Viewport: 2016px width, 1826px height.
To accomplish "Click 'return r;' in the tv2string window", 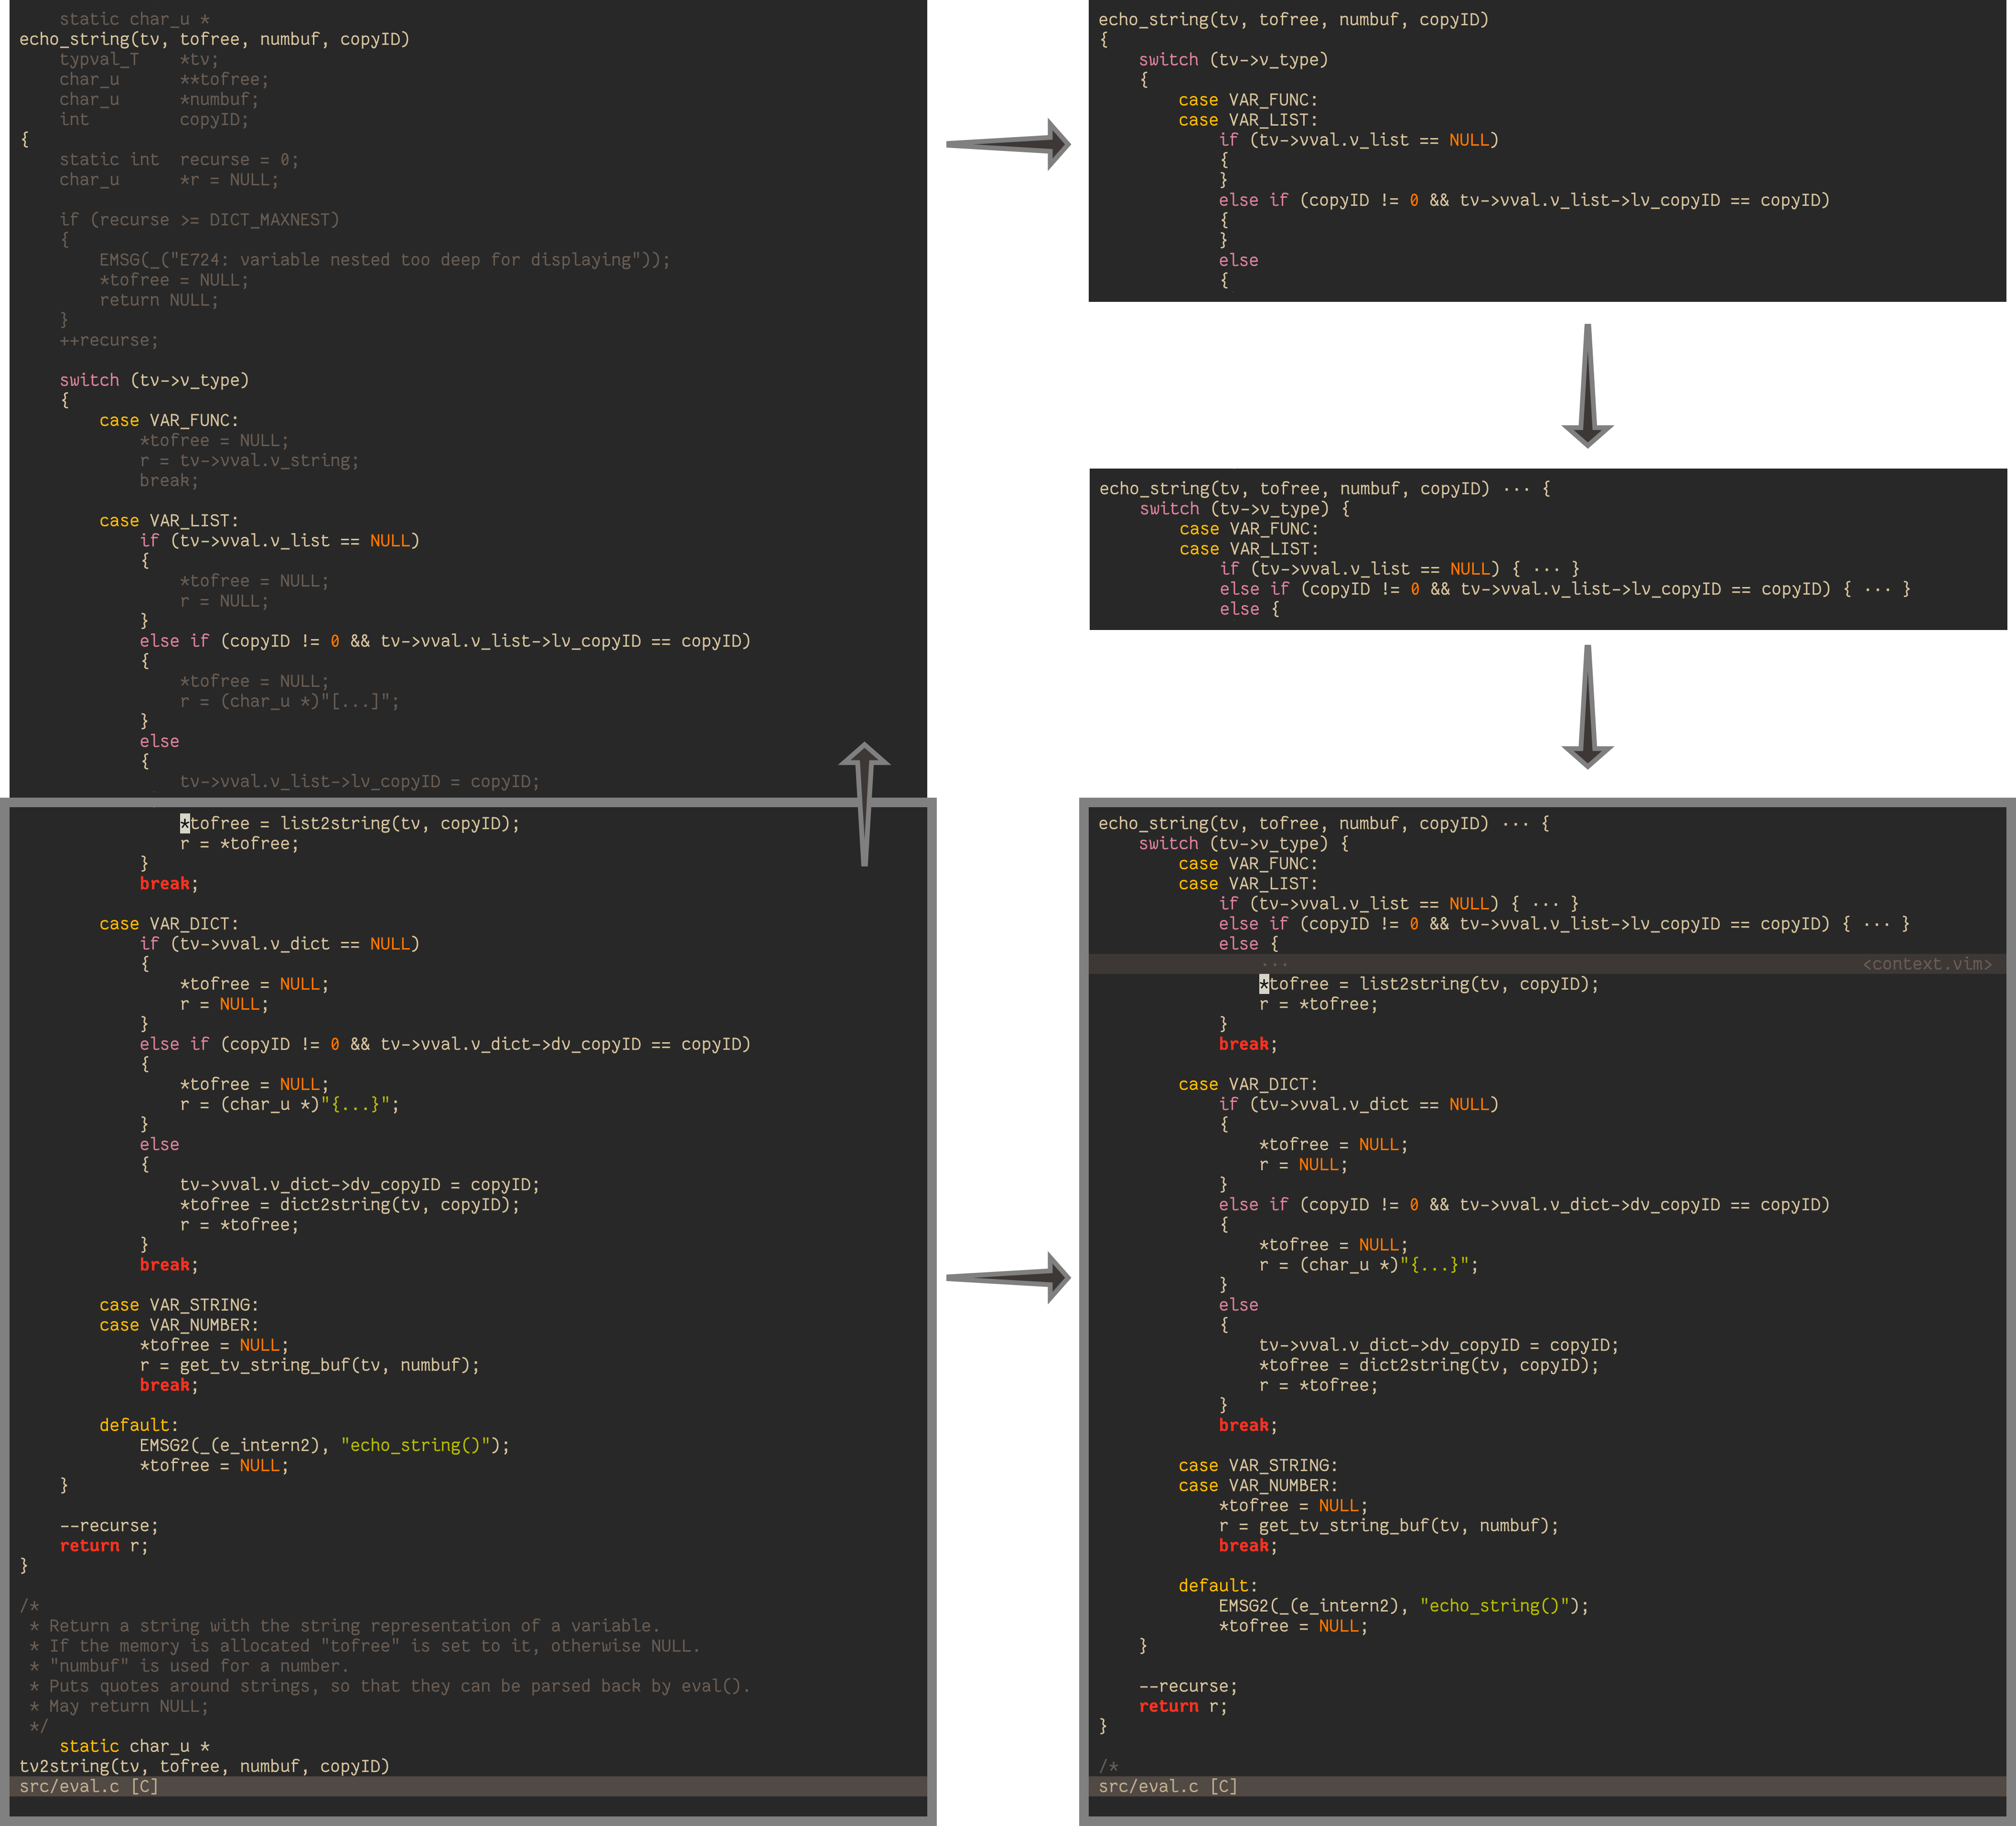I will pyautogui.click(x=104, y=1545).
